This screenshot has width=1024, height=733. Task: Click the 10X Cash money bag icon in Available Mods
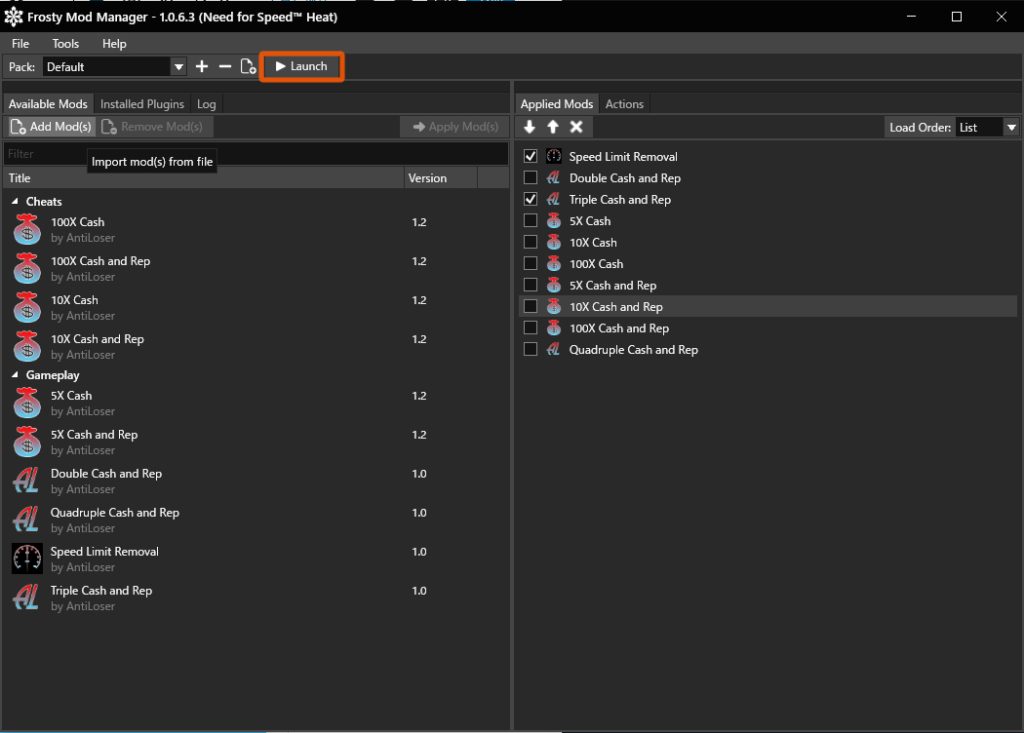(x=27, y=308)
